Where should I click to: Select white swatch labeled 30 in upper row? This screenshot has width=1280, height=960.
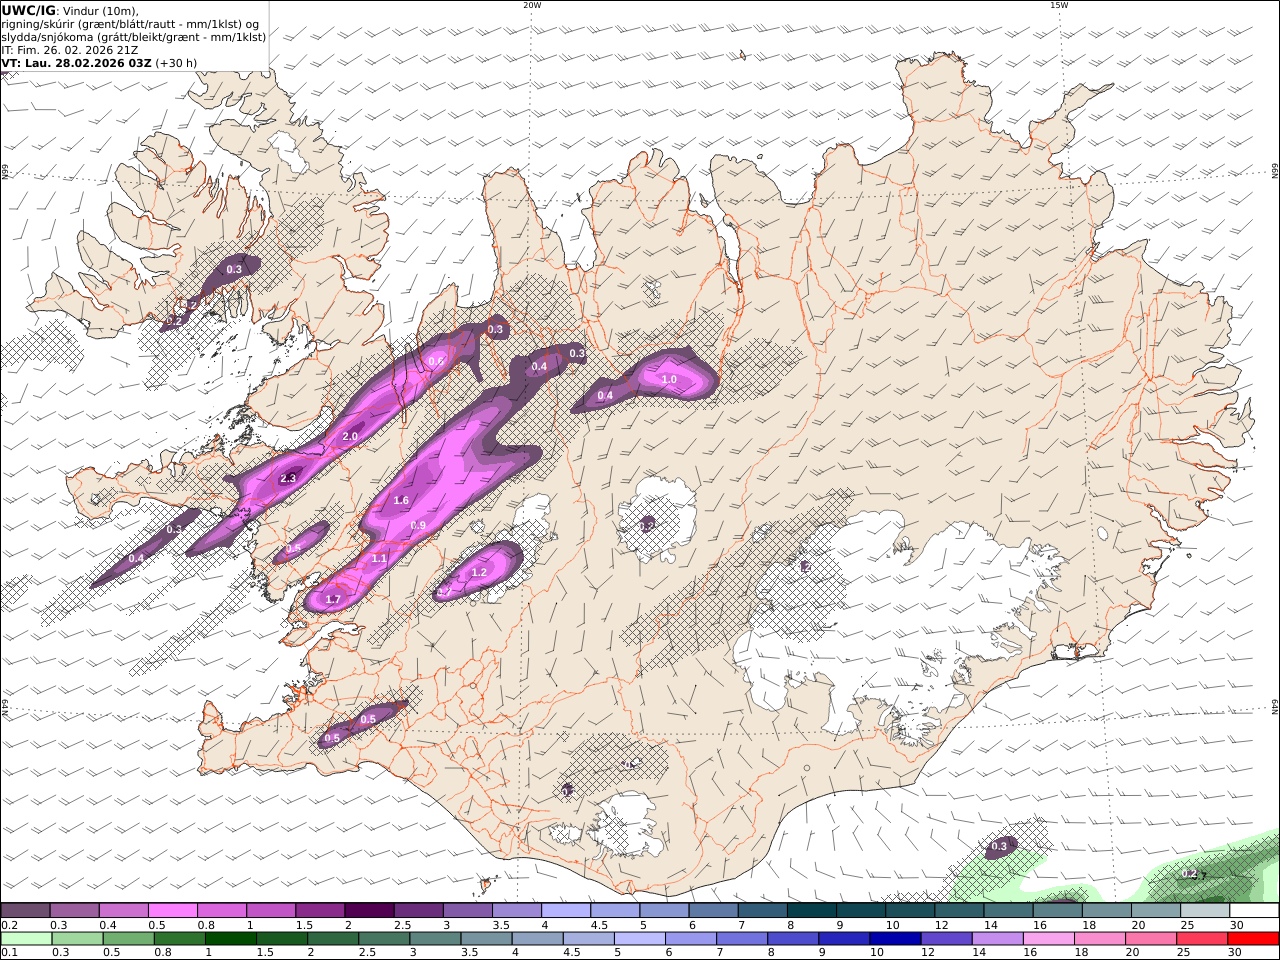1254,911
